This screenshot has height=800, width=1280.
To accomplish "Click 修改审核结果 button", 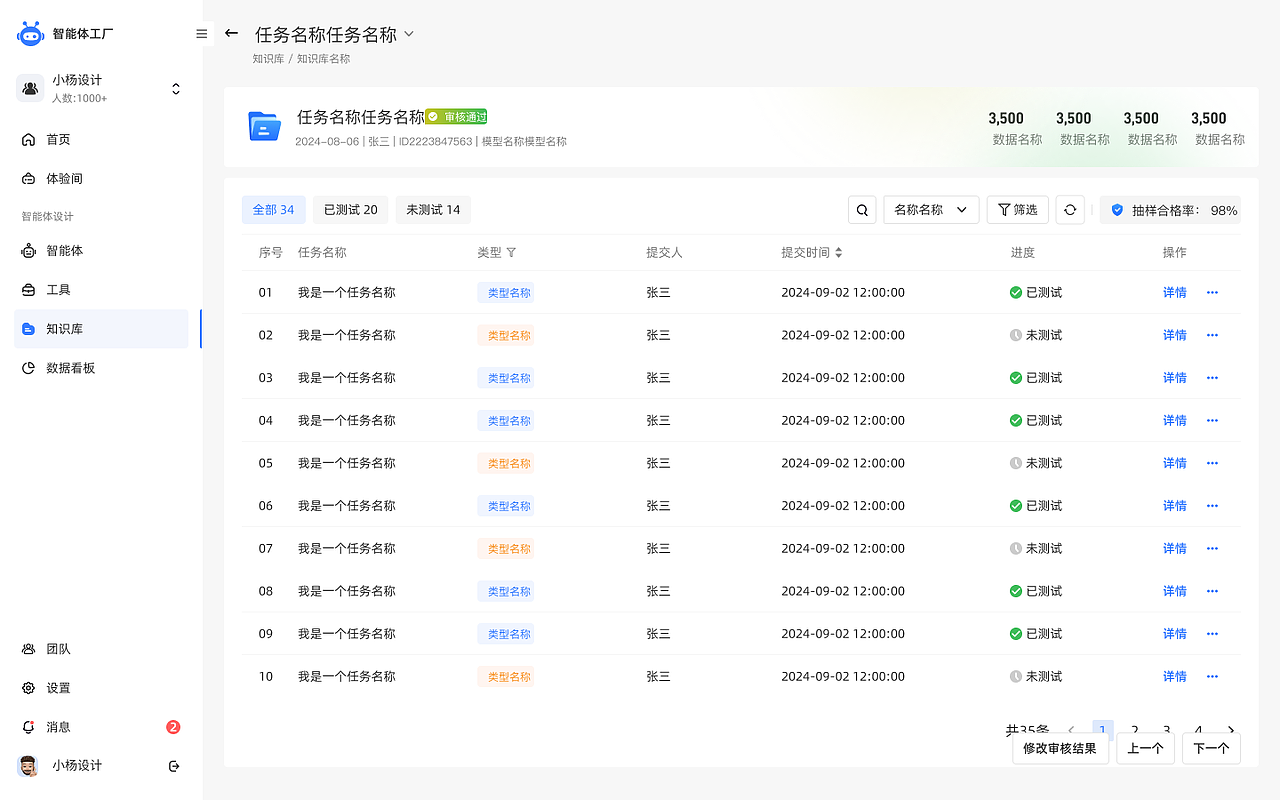I will (x=1060, y=748).
